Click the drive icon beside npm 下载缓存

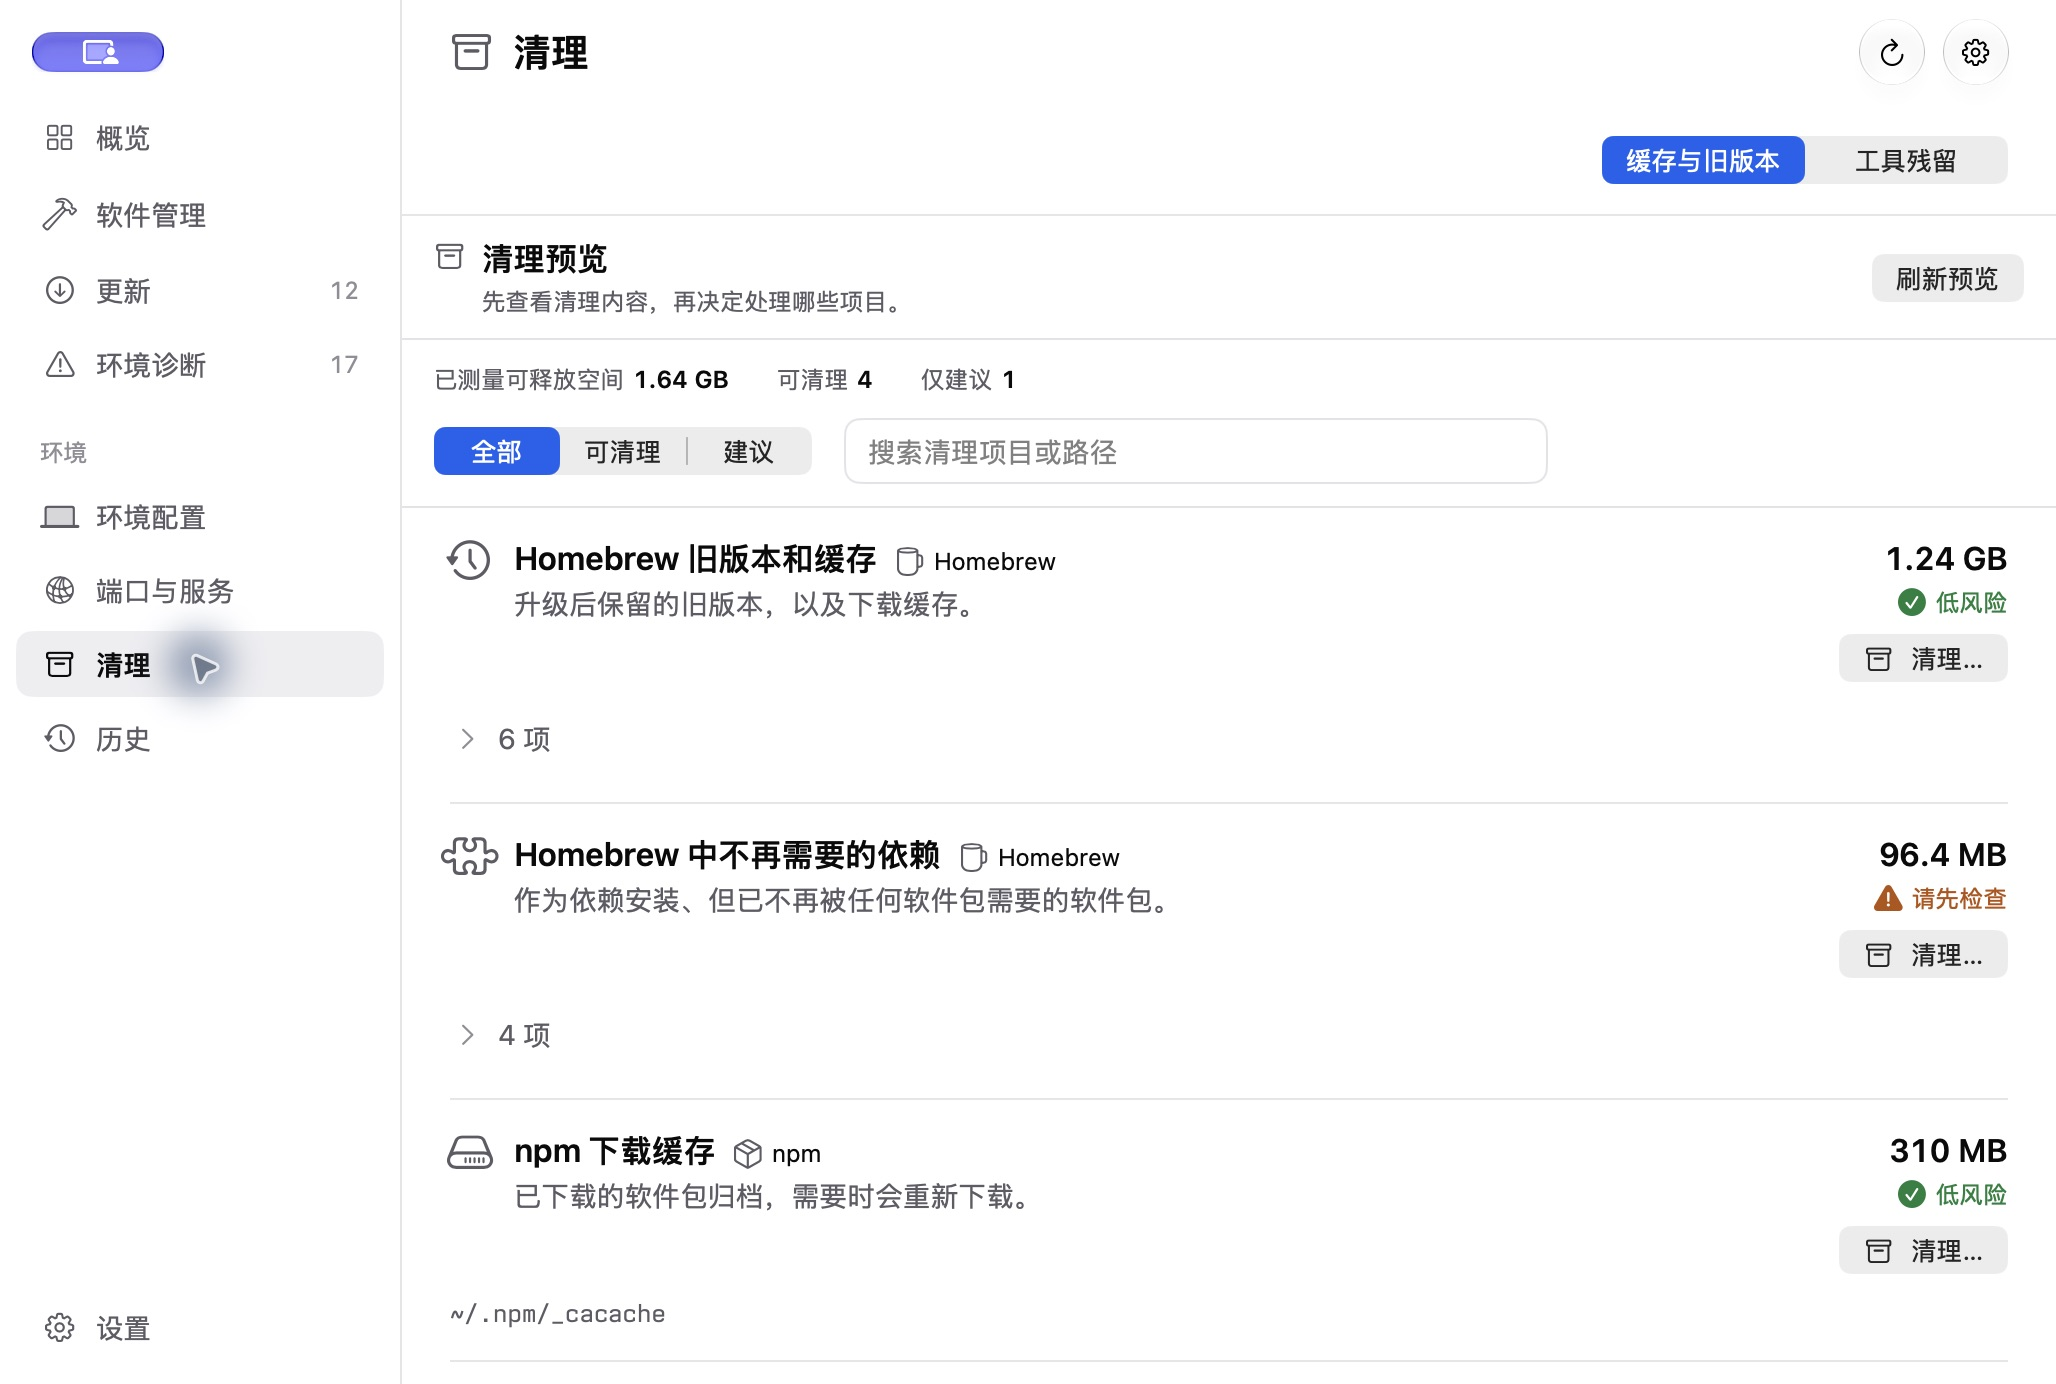coord(469,1152)
